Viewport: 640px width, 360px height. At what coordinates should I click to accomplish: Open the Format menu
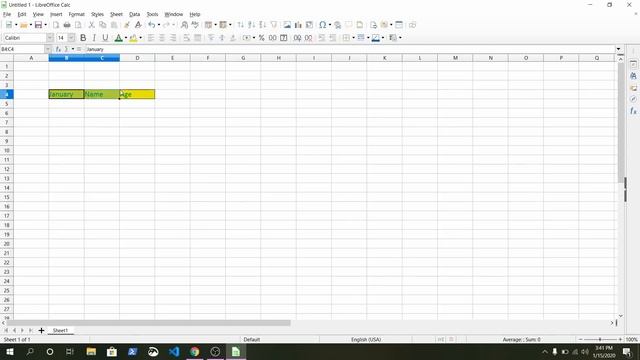click(x=76, y=14)
